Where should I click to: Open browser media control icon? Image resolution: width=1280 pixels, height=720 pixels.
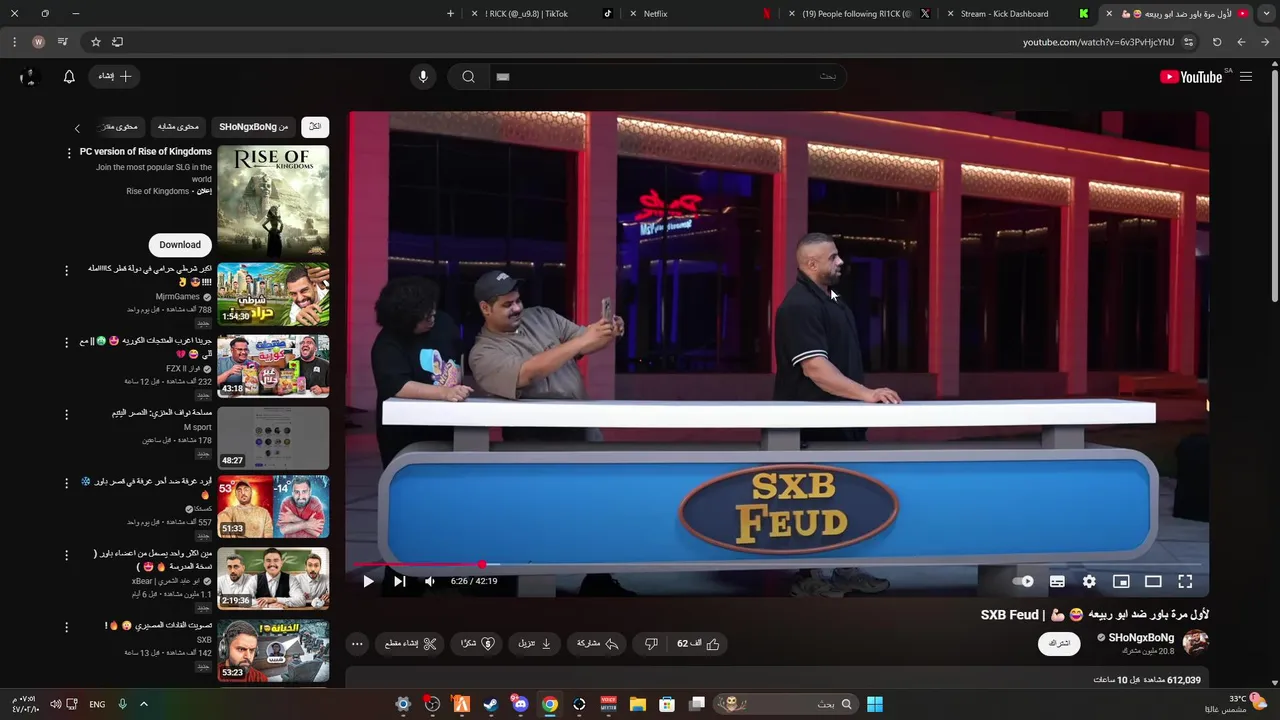(62, 42)
